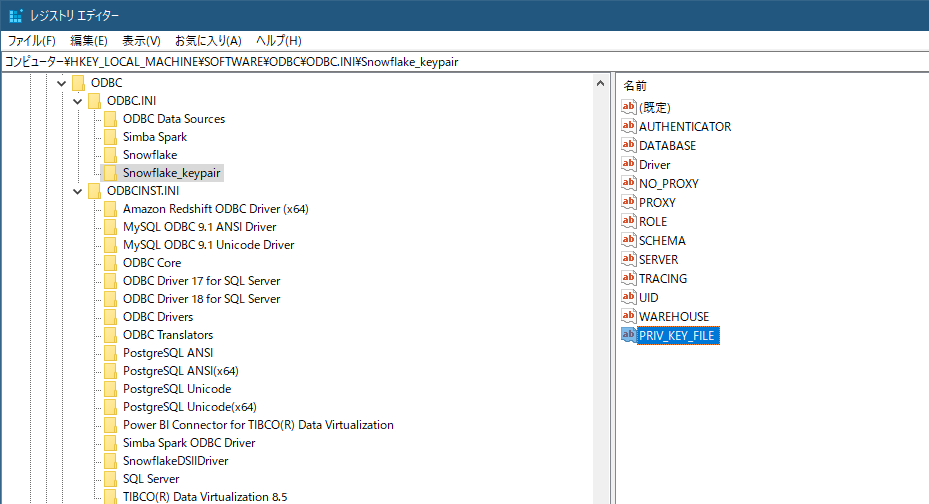Click the string icon beside PRIV_KEY_FILE
This screenshot has width=929, height=504.
(x=629, y=335)
